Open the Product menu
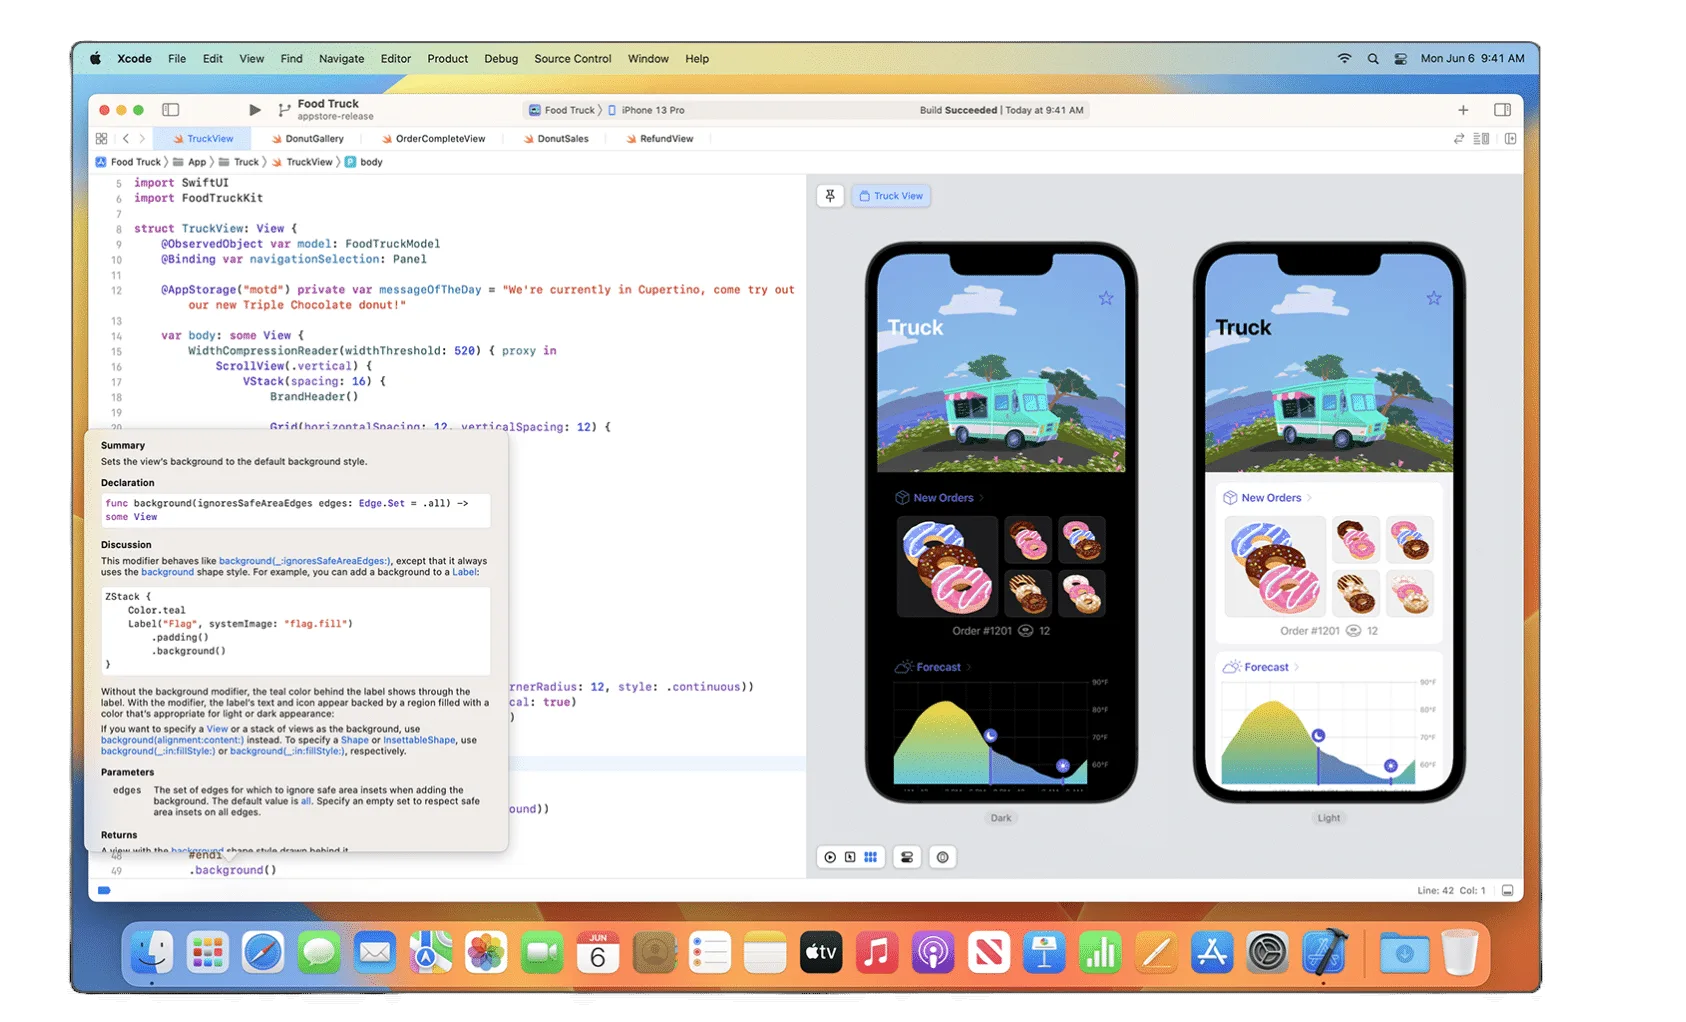The width and height of the screenshot is (1686, 1022). (x=447, y=59)
